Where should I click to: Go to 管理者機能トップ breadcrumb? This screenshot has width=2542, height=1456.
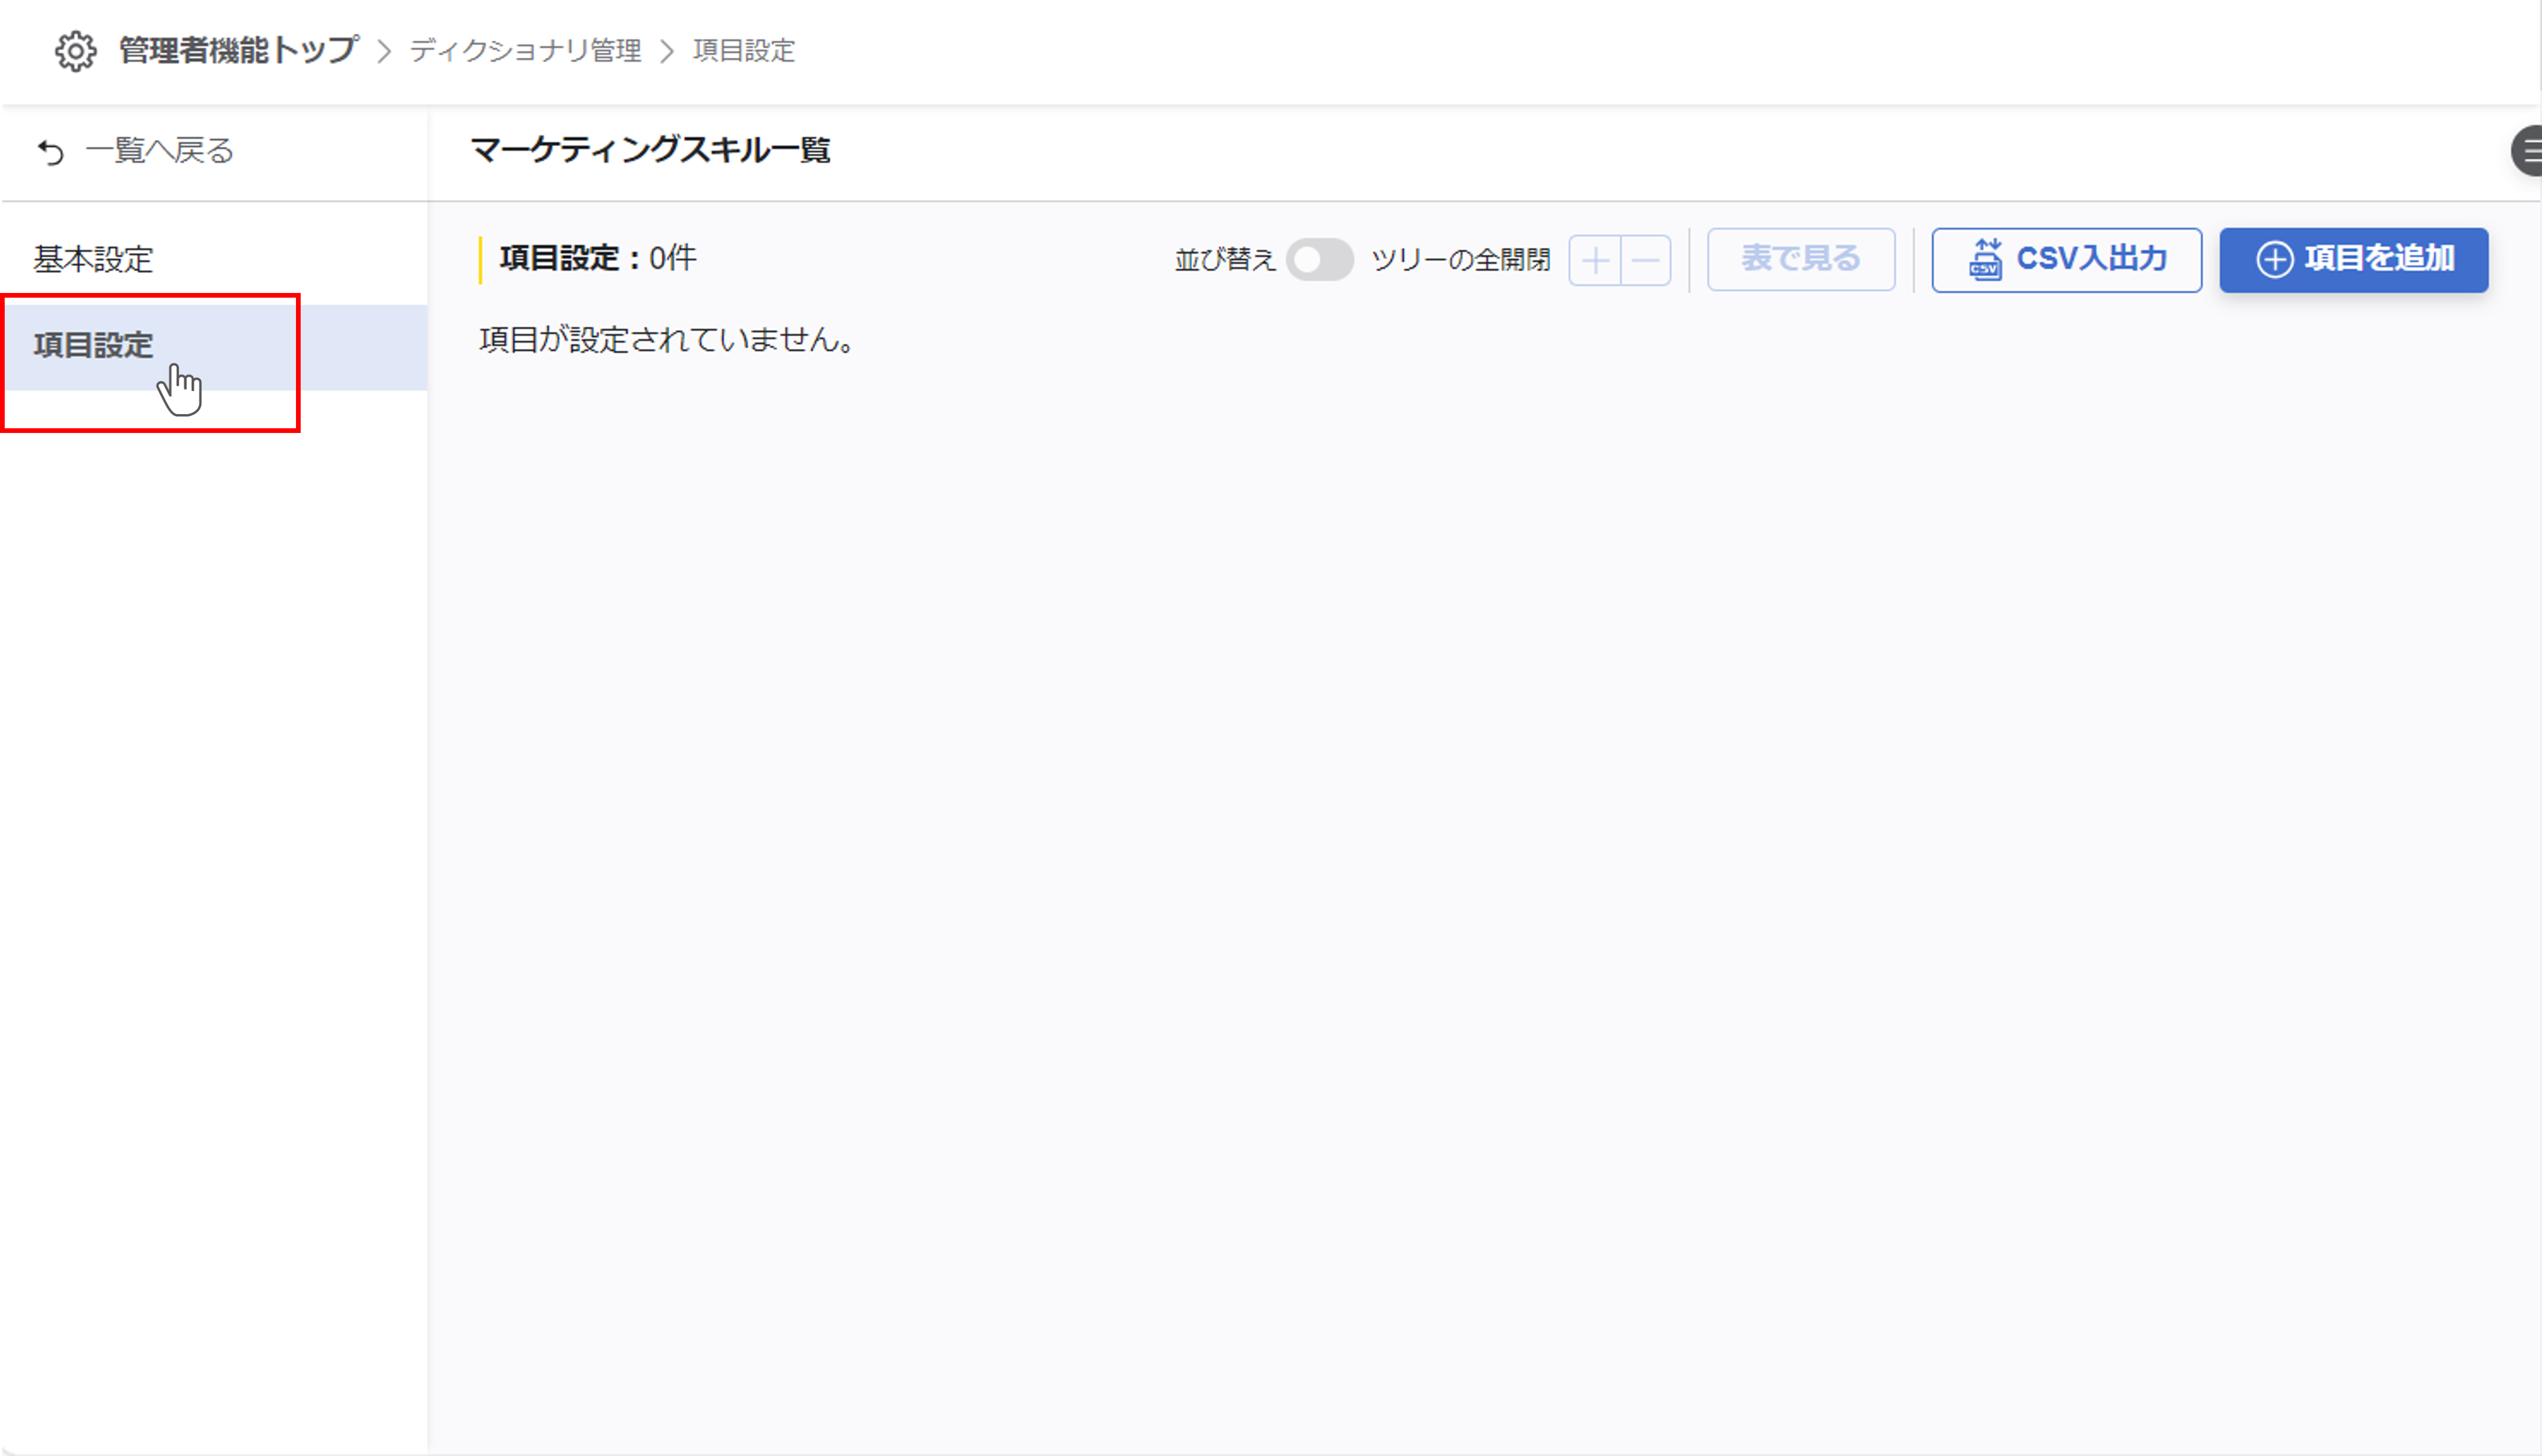pos(238,50)
